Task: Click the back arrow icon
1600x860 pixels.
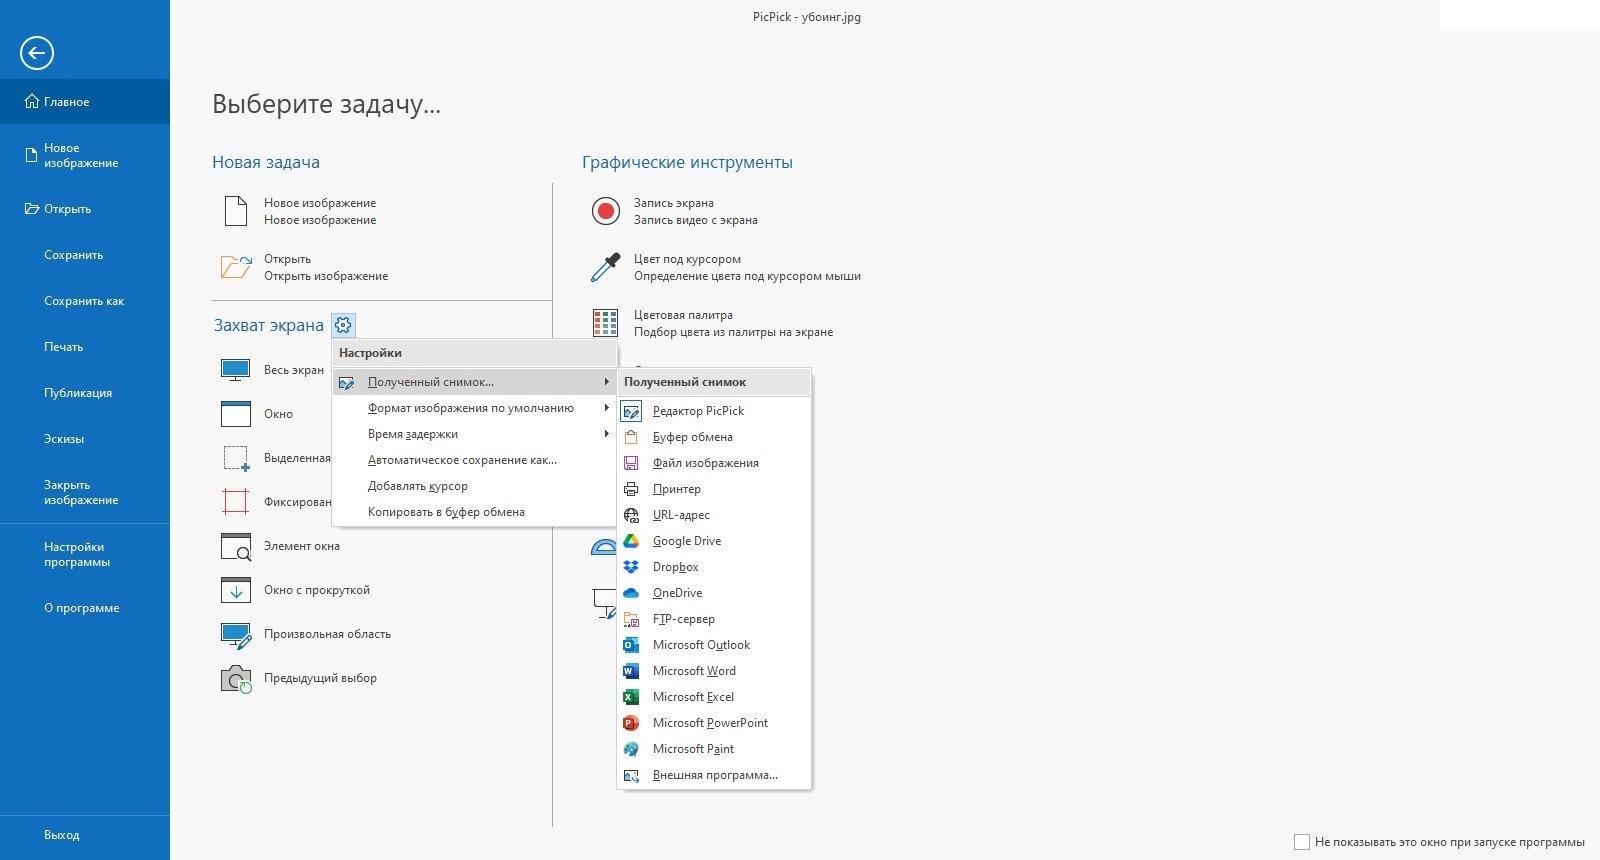Action: coord(37,53)
